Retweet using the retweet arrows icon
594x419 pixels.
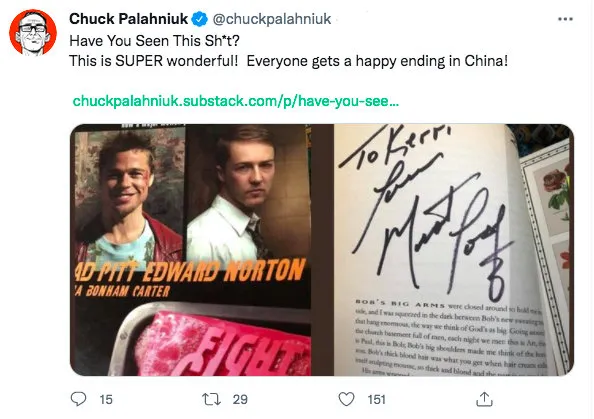coord(211,399)
